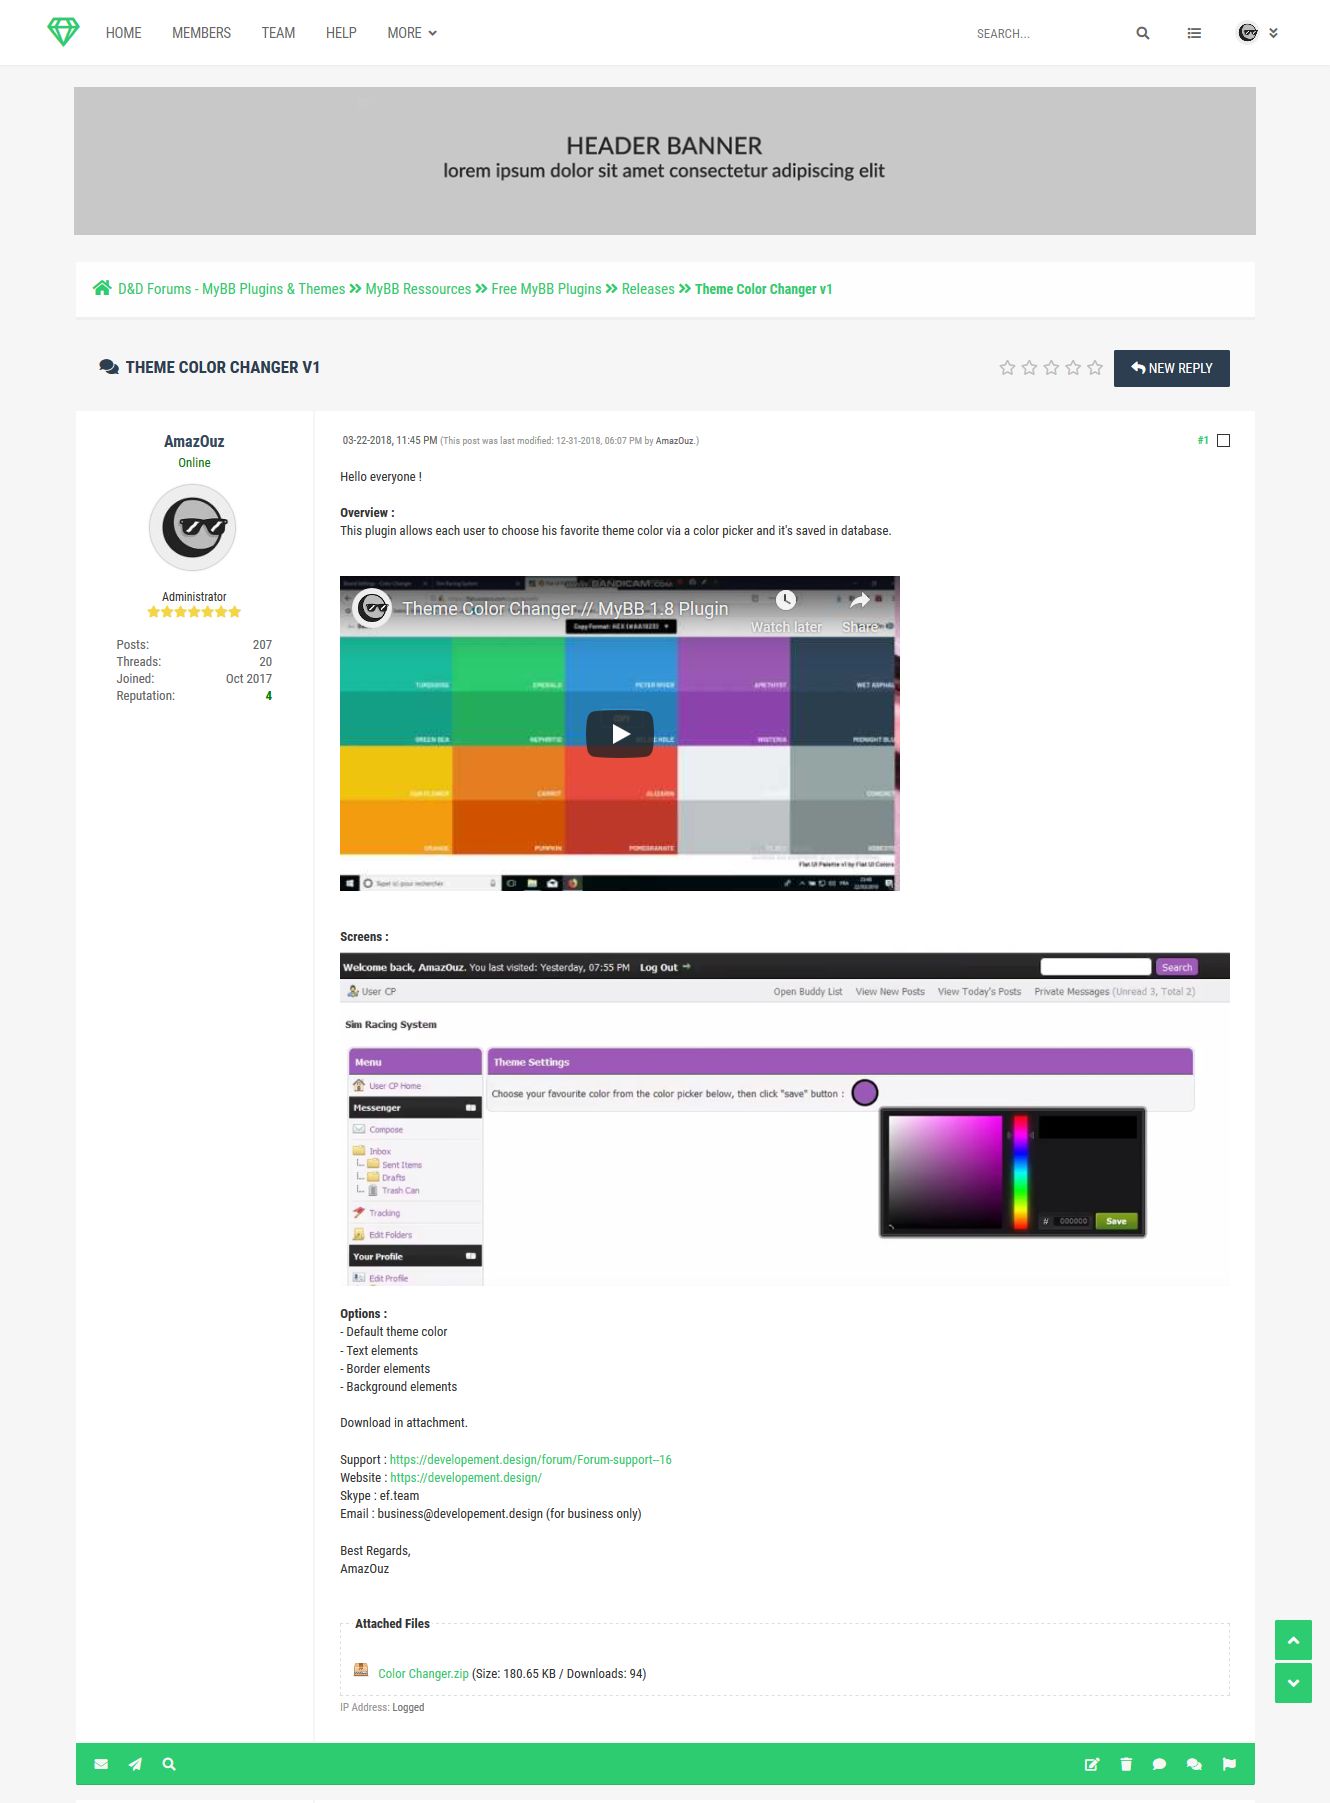Open post #1 permalink

pyautogui.click(x=1203, y=440)
